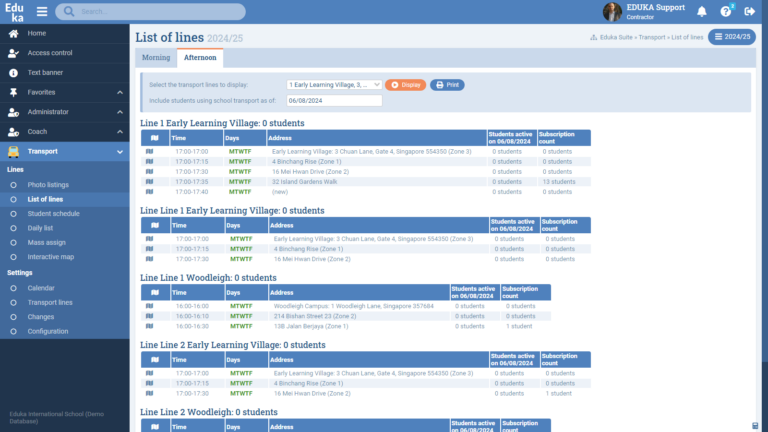Open Student schedule in sidebar
The width and height of the screenshot is (768, 432).
coord(53,214)
